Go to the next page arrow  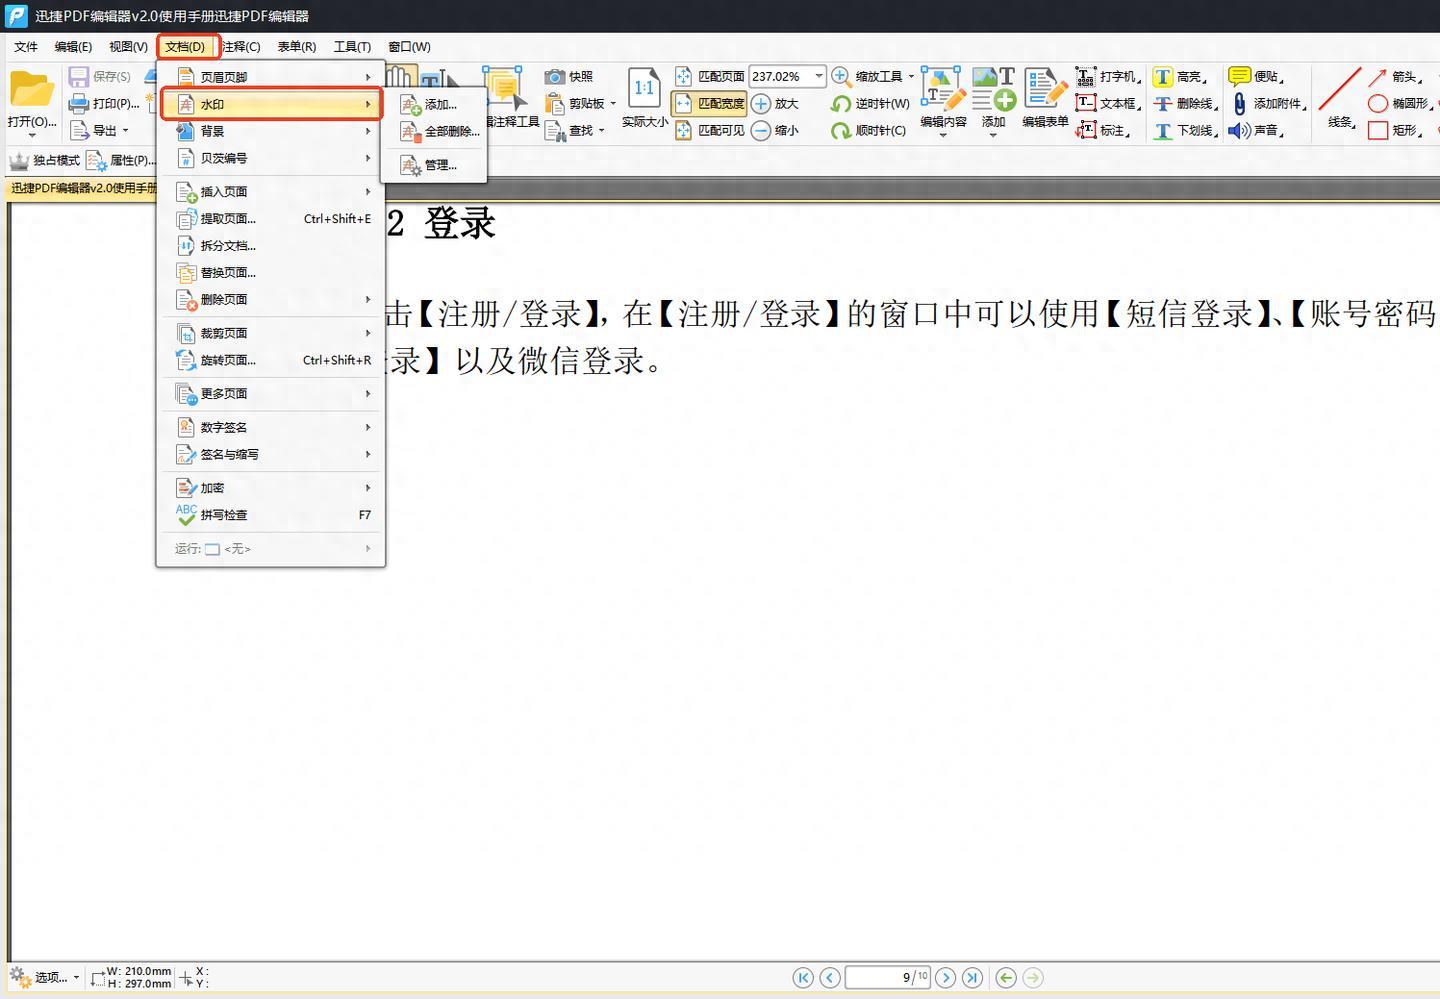tap(945, 978)
